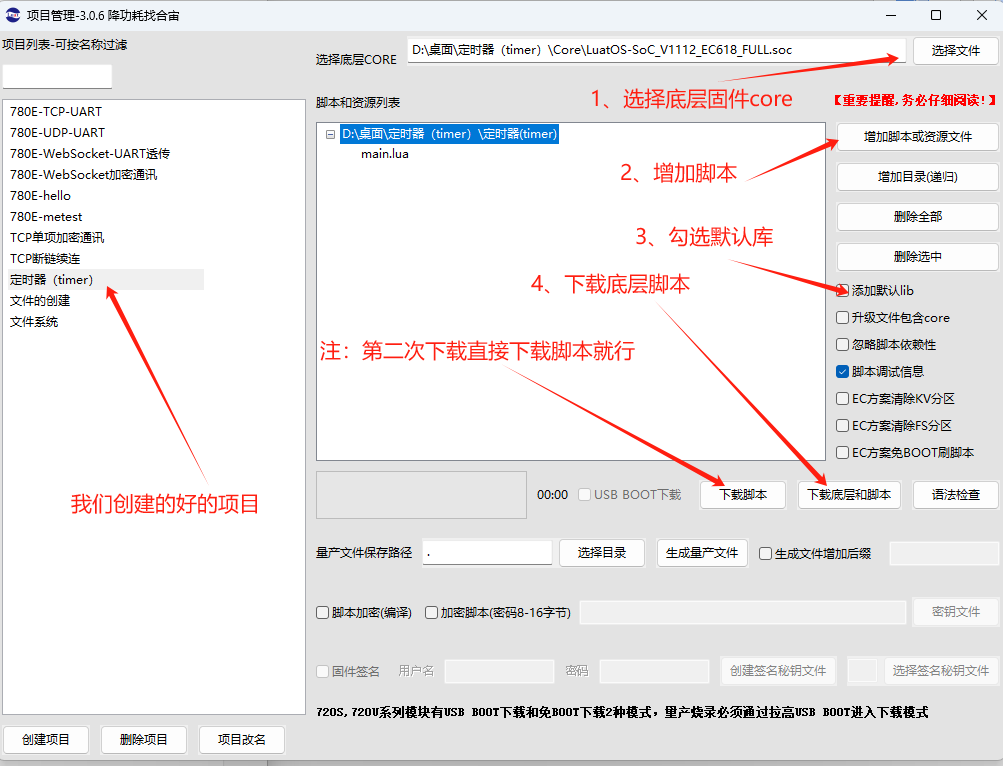Click the app logo icon in title bar

12,15
